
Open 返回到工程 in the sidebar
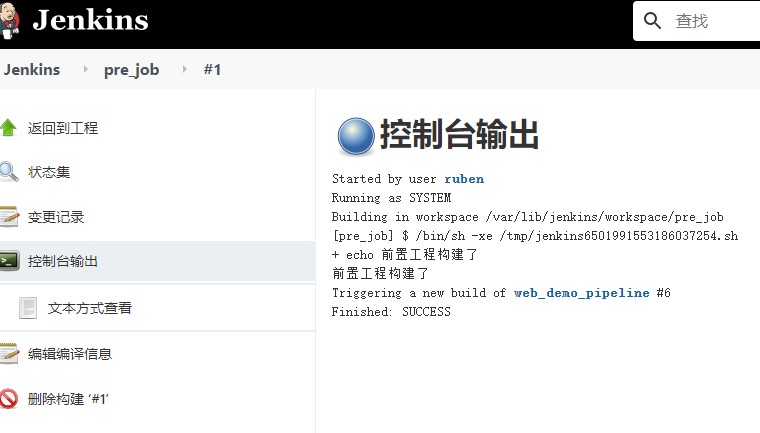[x=63, y=128]
